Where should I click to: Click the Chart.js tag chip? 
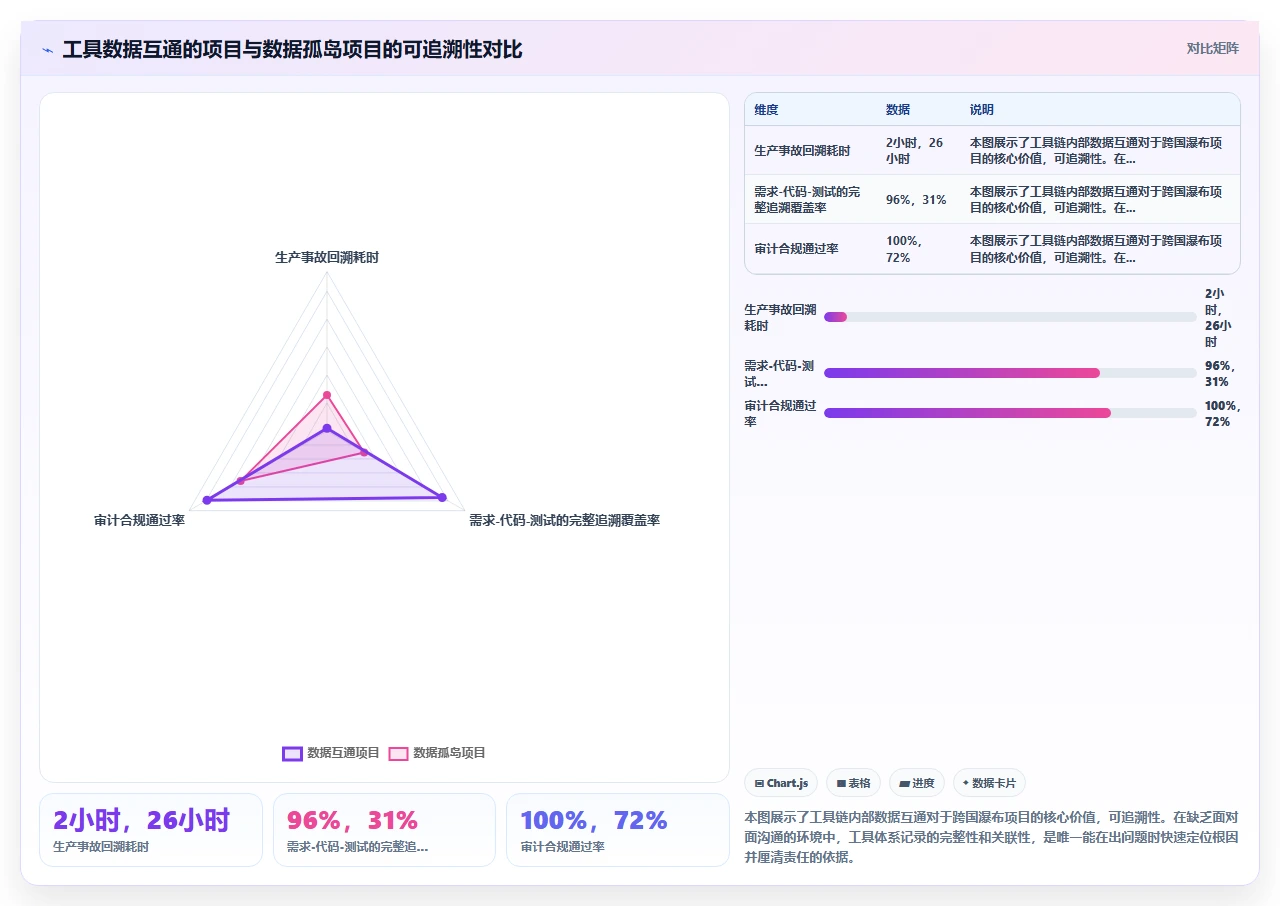point(781,783)
